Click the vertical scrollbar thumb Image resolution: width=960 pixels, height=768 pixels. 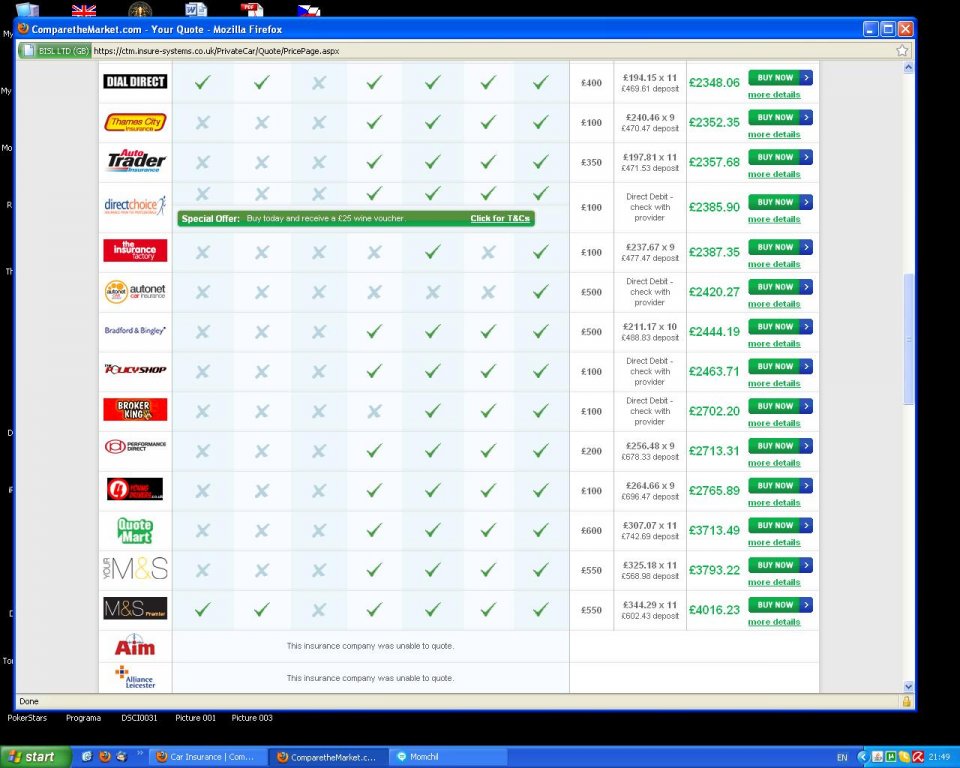point(908,339)
